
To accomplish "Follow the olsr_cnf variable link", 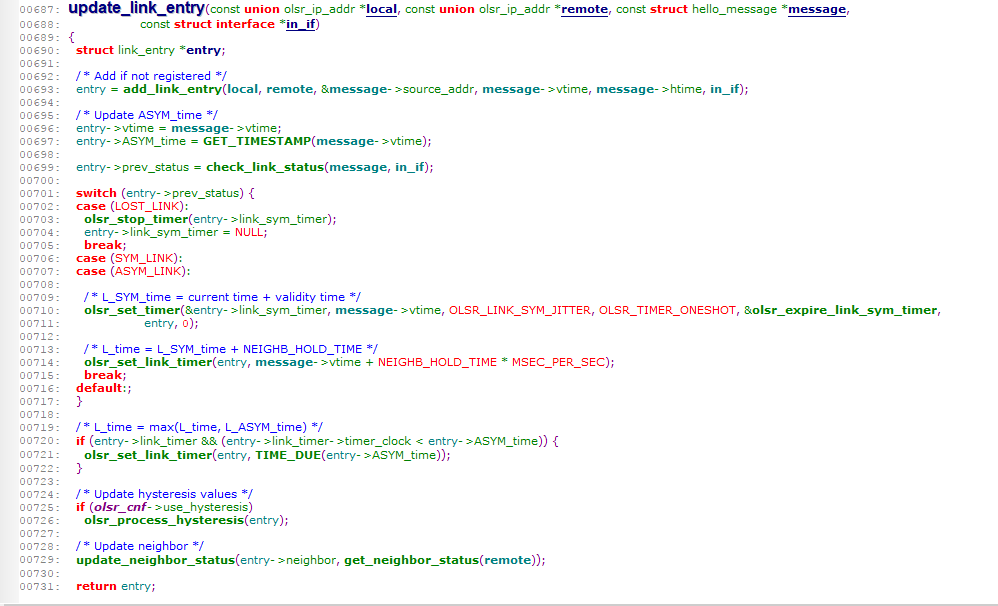I will 120,507.
